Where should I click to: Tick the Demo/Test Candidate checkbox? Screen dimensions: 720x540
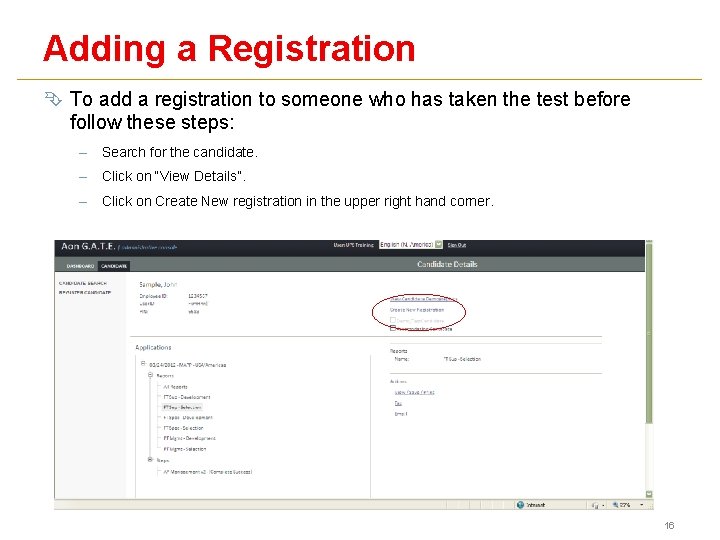(393, 320)
